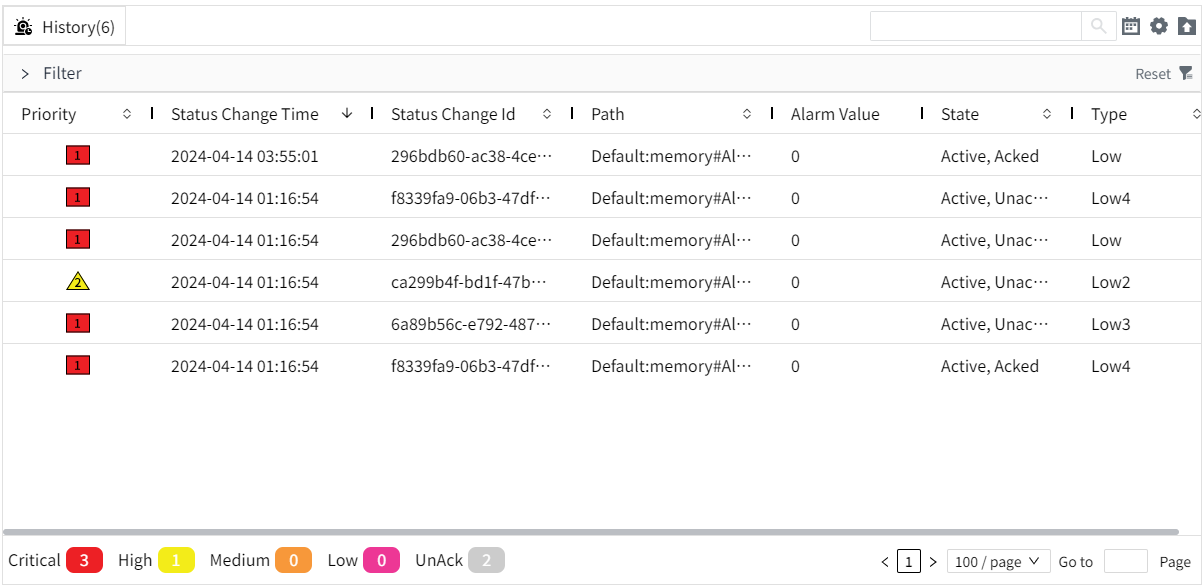The height and width of the screenshot is (586, 1204).
Task: Click the search magnifier icon
Action: coord(1098,26)
